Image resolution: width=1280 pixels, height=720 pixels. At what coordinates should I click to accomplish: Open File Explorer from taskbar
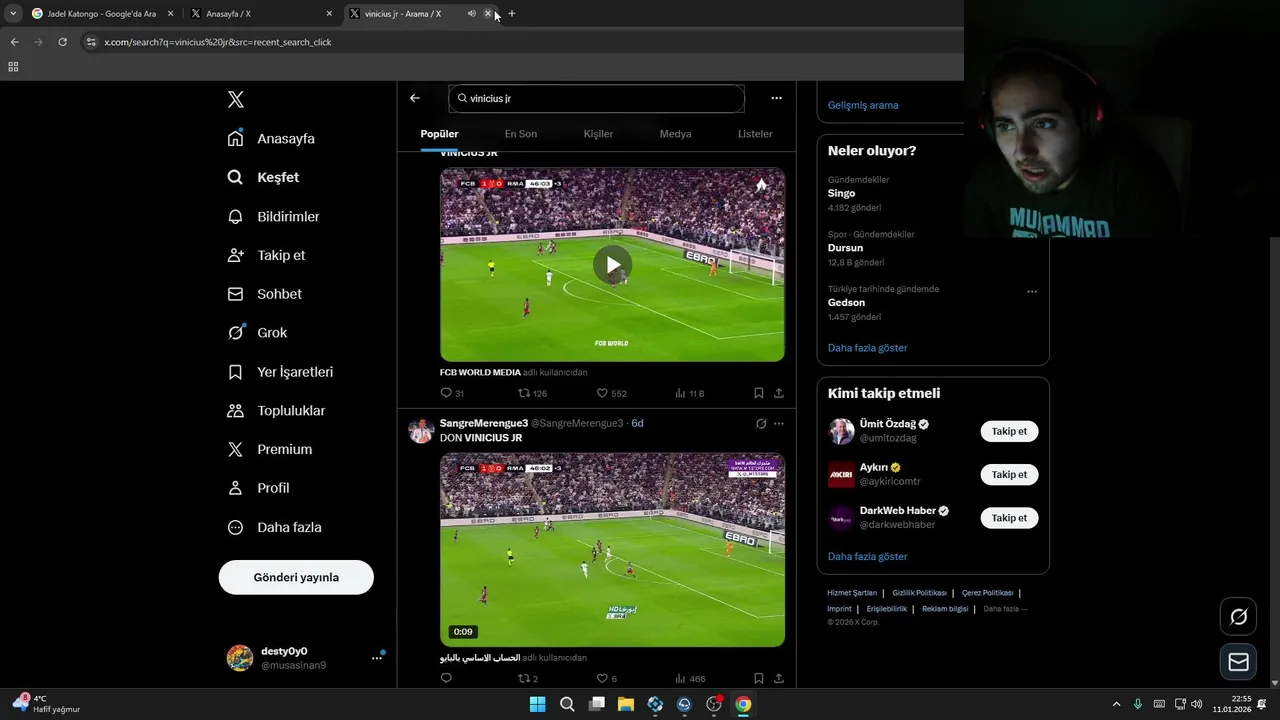(626, 704)
